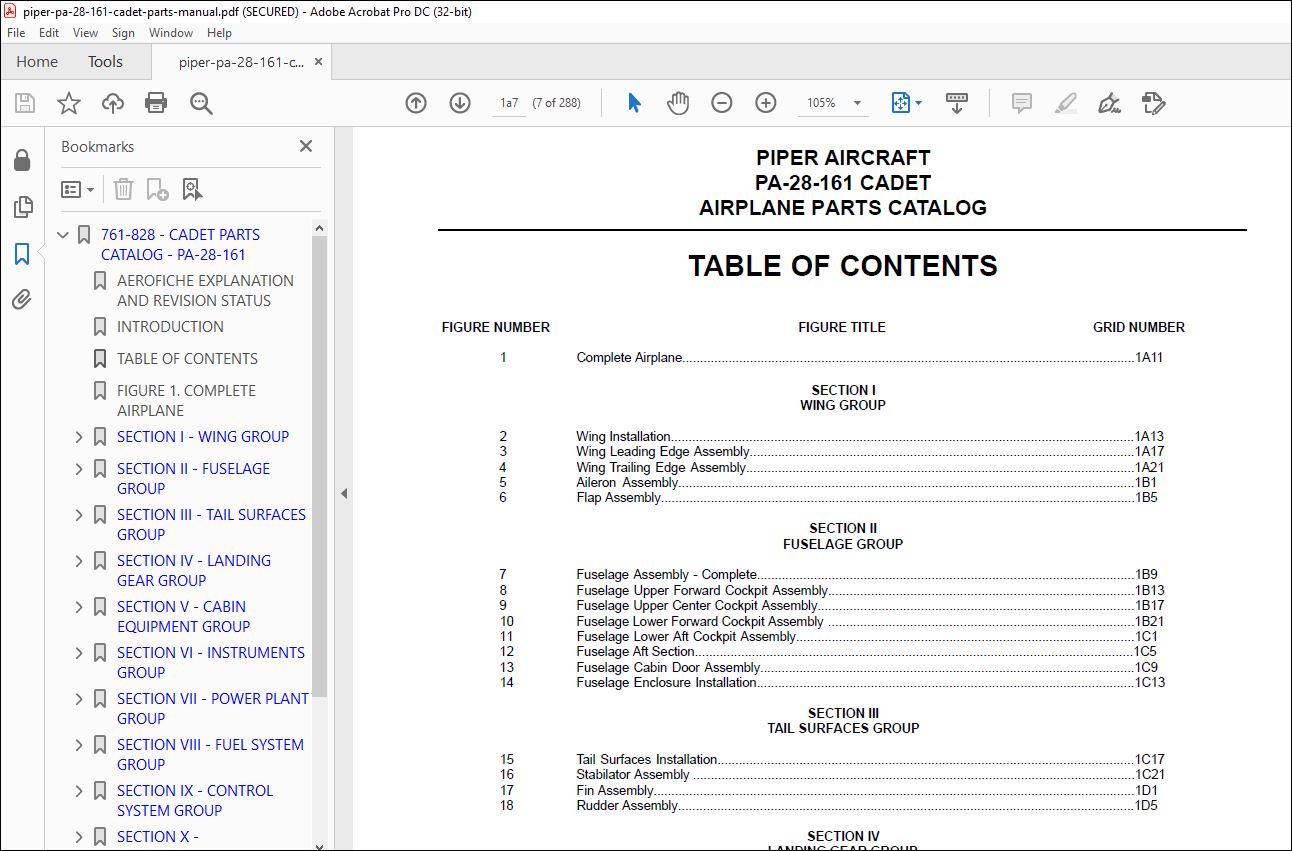The width and height of the screenshot is (1292, 851).
Task: Switch to the Home tab
Action: [x=37, y=62]
